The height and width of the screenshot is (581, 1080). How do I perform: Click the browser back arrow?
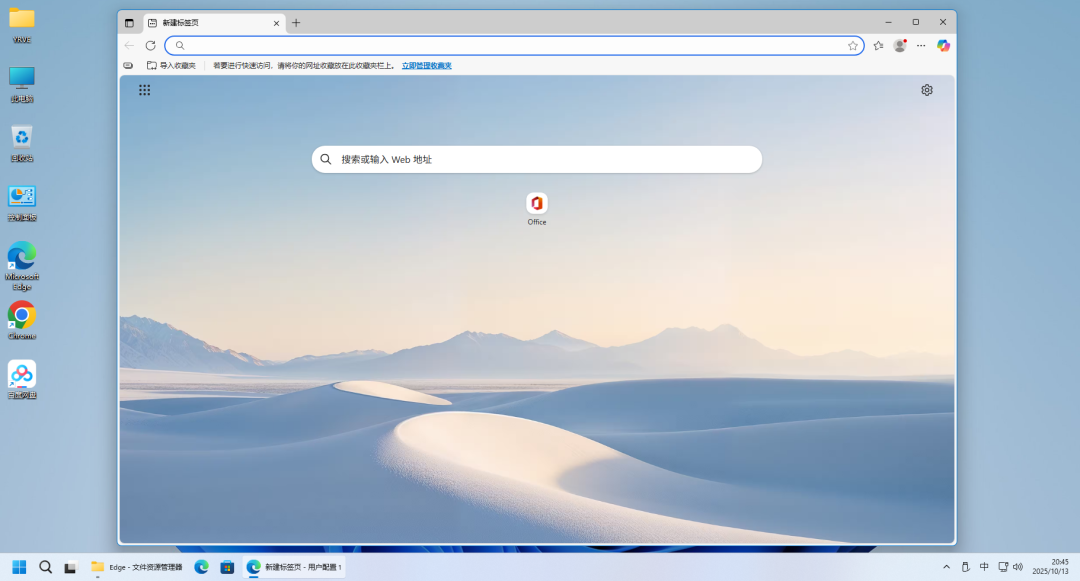(129, 45)
